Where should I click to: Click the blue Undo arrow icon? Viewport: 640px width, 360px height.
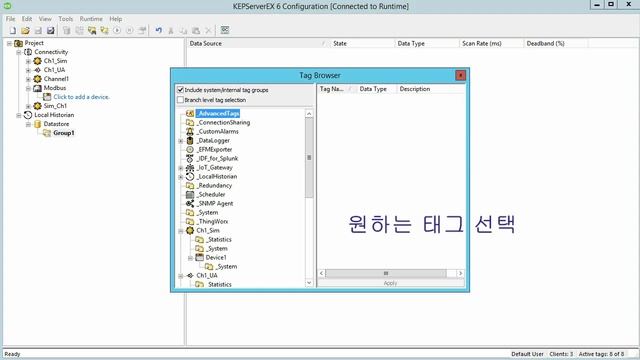[x=158, y=30]
